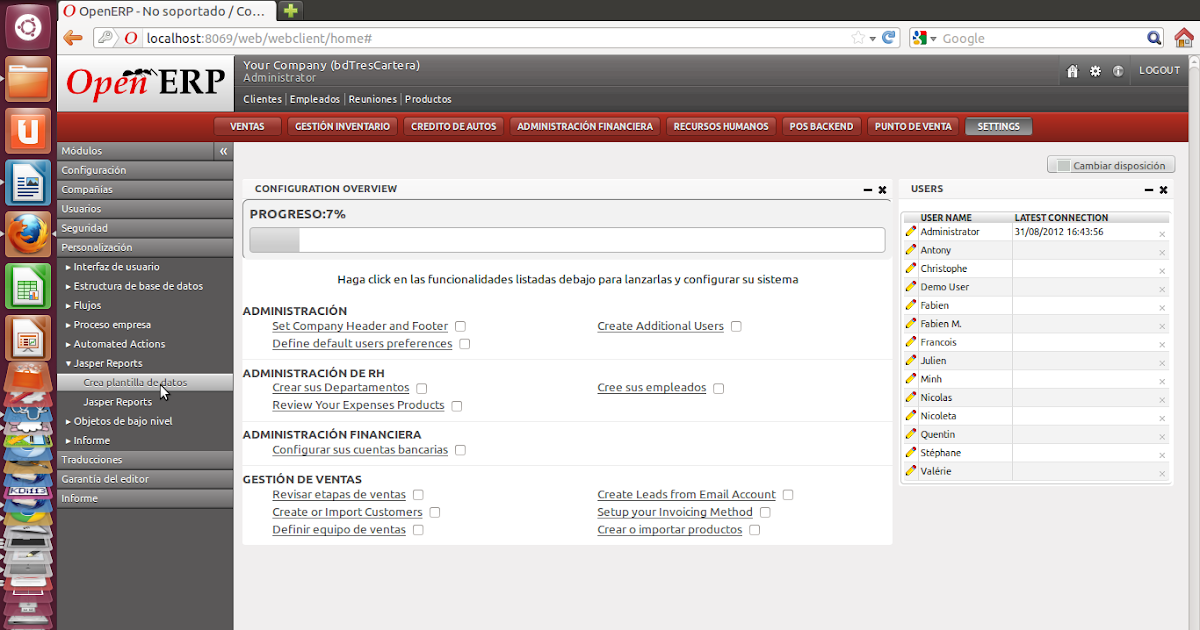The image size is (1200, 630).
Task: Launch Firefox from the Ubuntu dock
Action: 27,234
